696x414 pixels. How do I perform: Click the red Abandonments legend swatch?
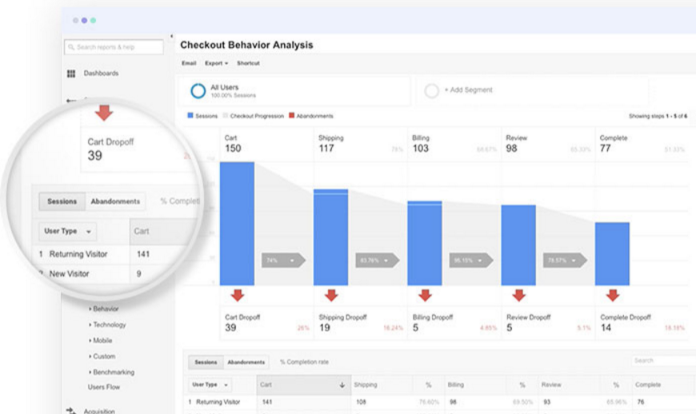point(292,115)
